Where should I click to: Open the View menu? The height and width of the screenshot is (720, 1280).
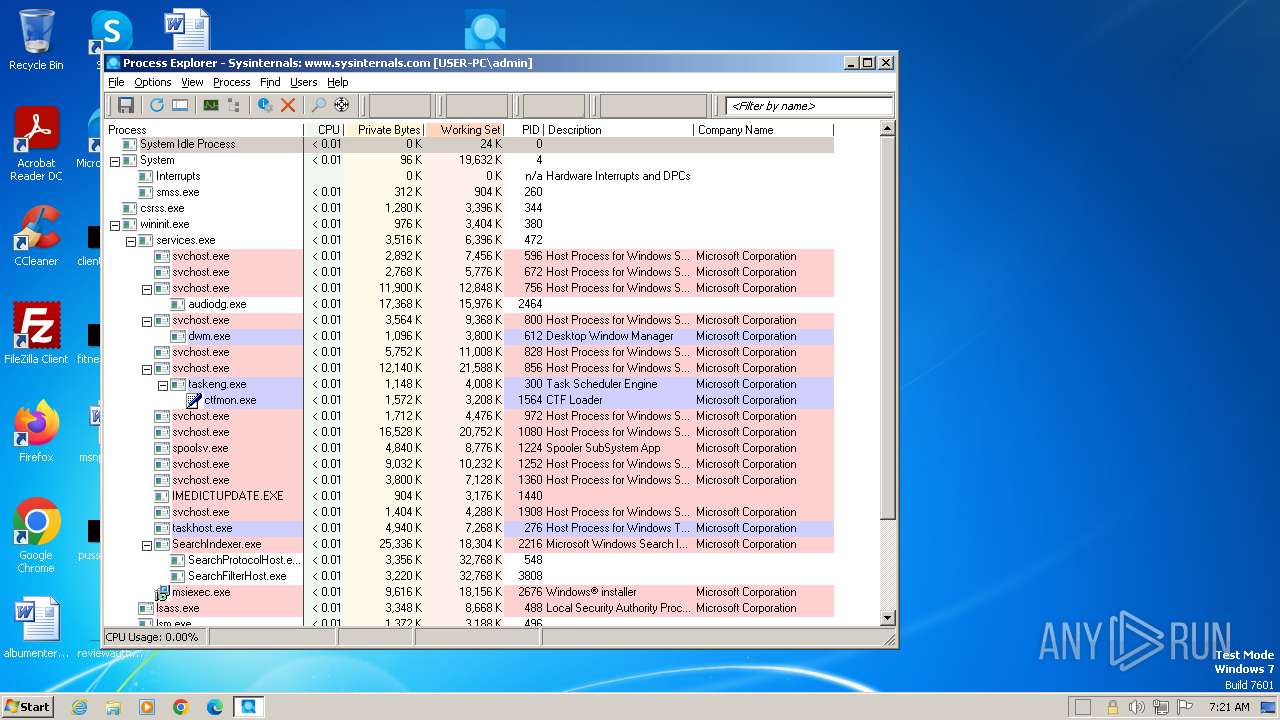192,82
